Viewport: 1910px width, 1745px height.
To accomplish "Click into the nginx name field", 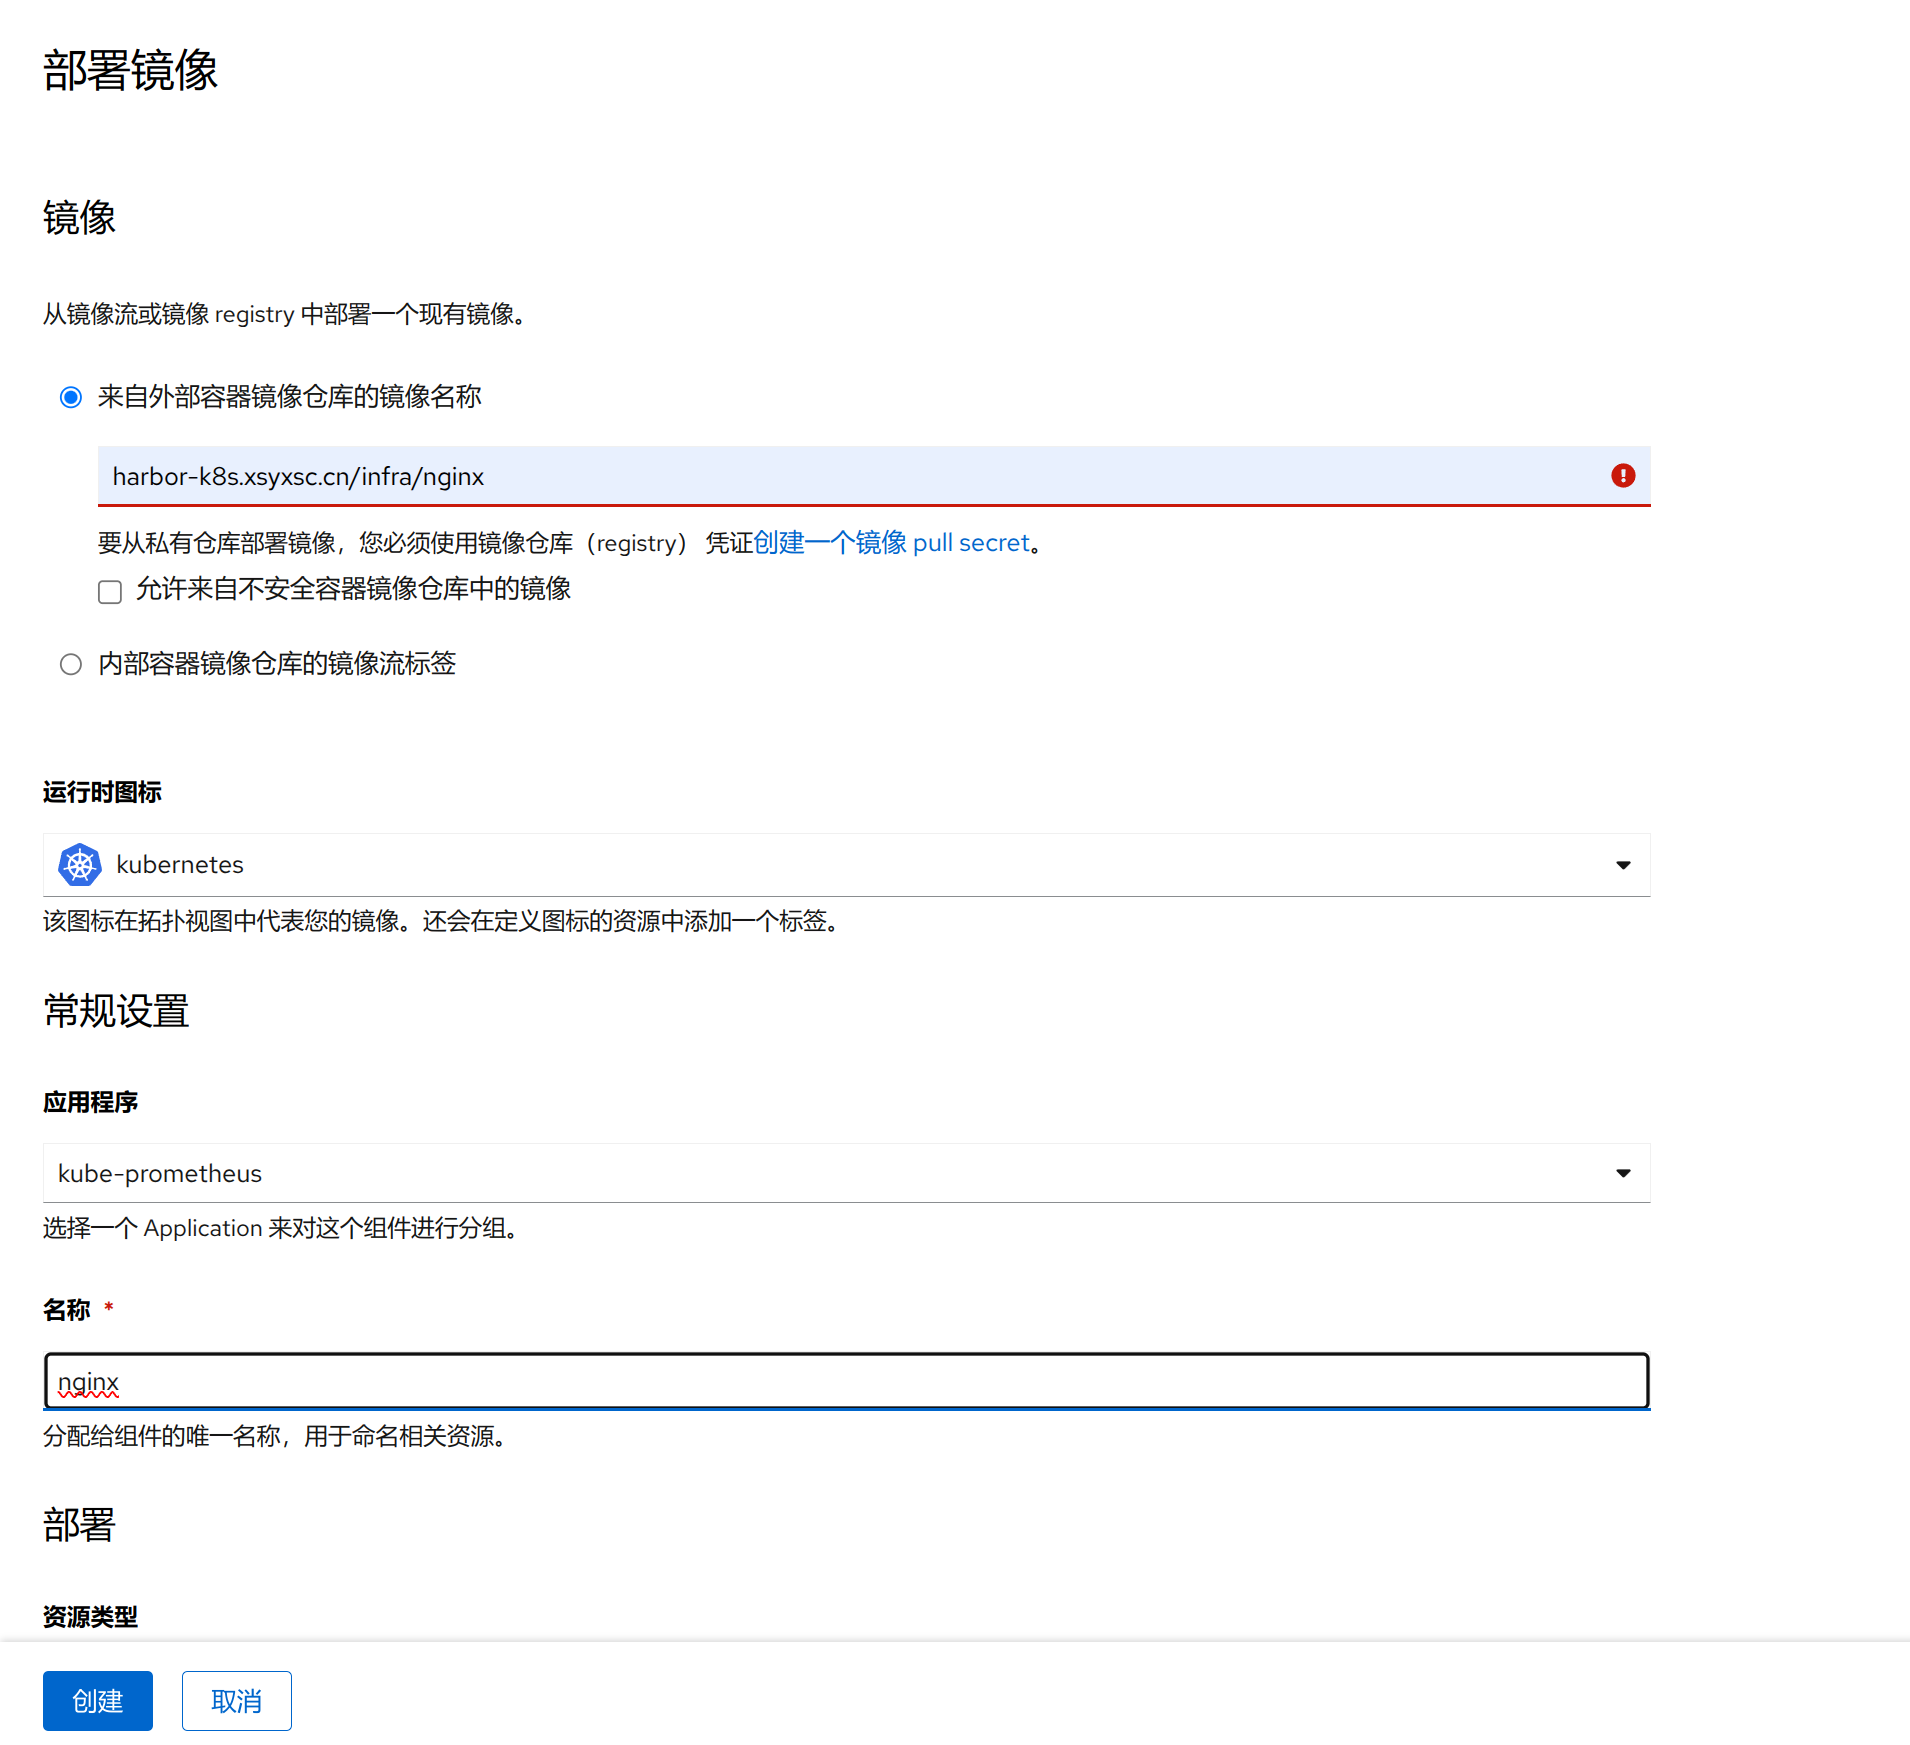I will point(845,1382).
